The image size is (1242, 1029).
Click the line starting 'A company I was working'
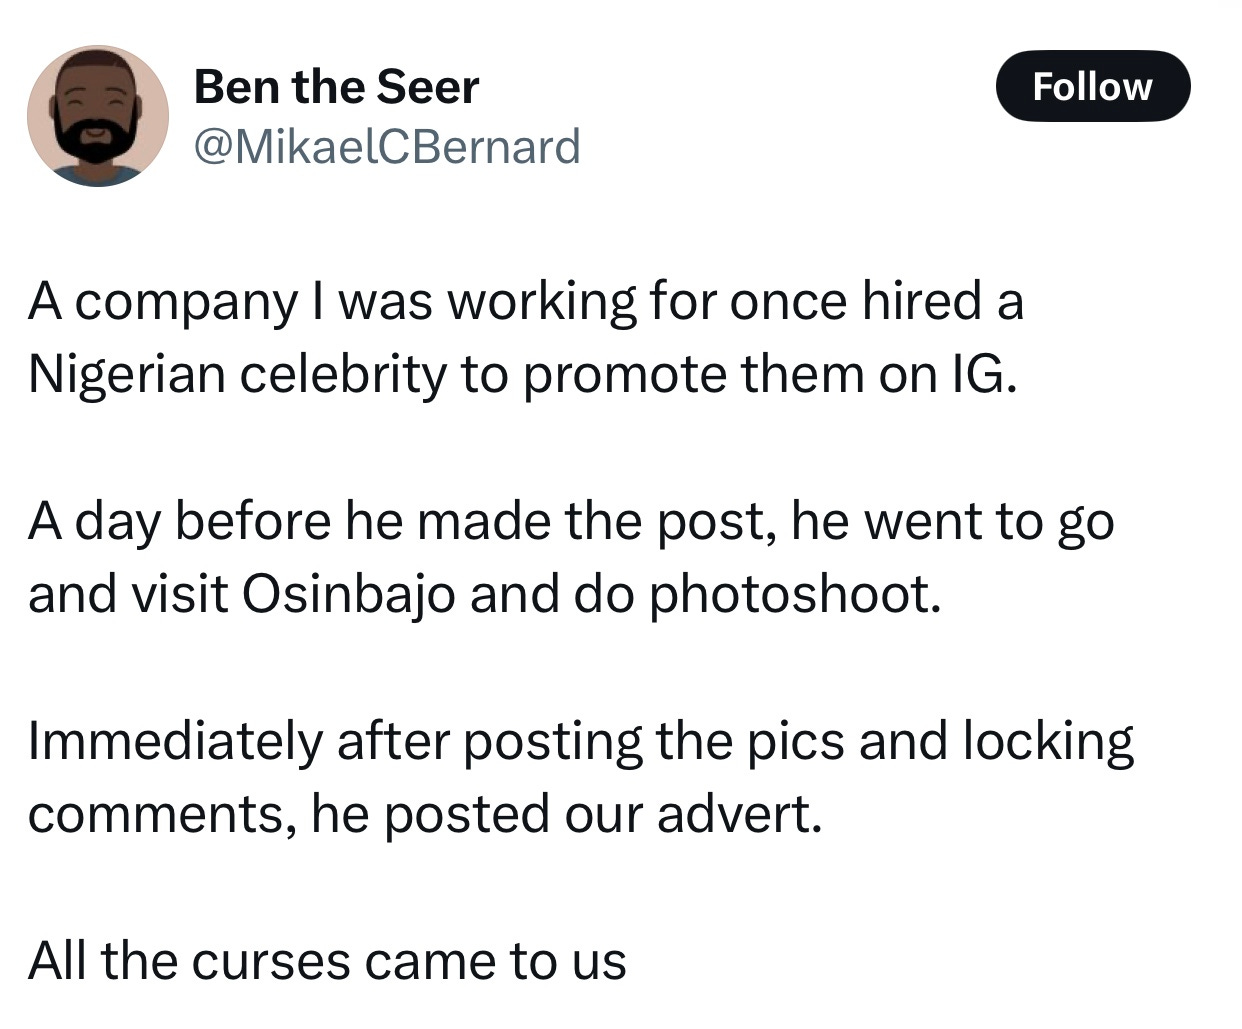[x=526, y=301]
